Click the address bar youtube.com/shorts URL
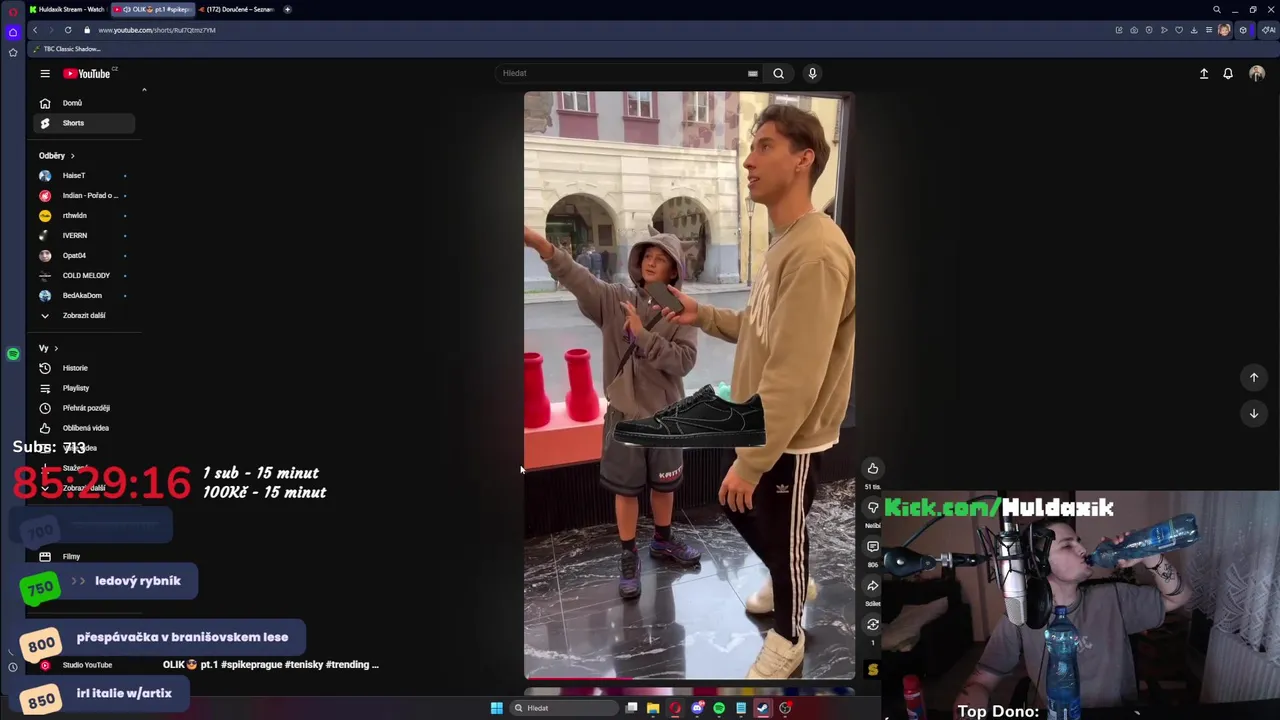1280x720 pixels. click(157, 30)
